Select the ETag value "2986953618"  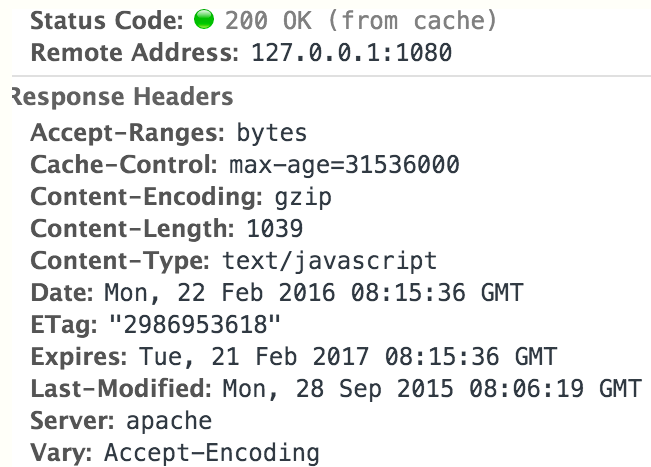[x=195, y=324]
